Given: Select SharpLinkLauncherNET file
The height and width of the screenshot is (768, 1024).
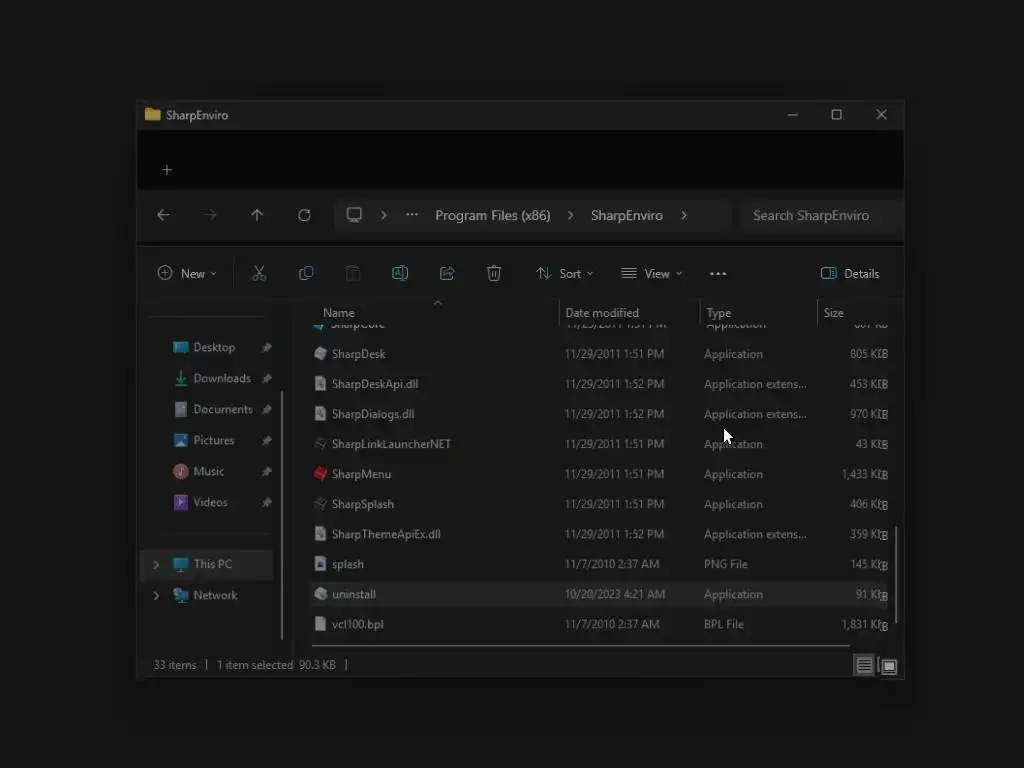Looking at the screenshot, I should (600, 444).
